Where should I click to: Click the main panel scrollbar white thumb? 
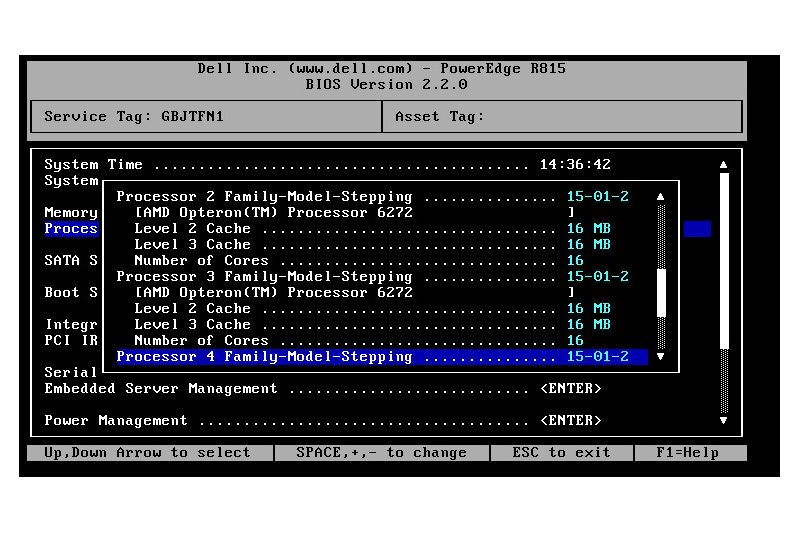[724, 261]
